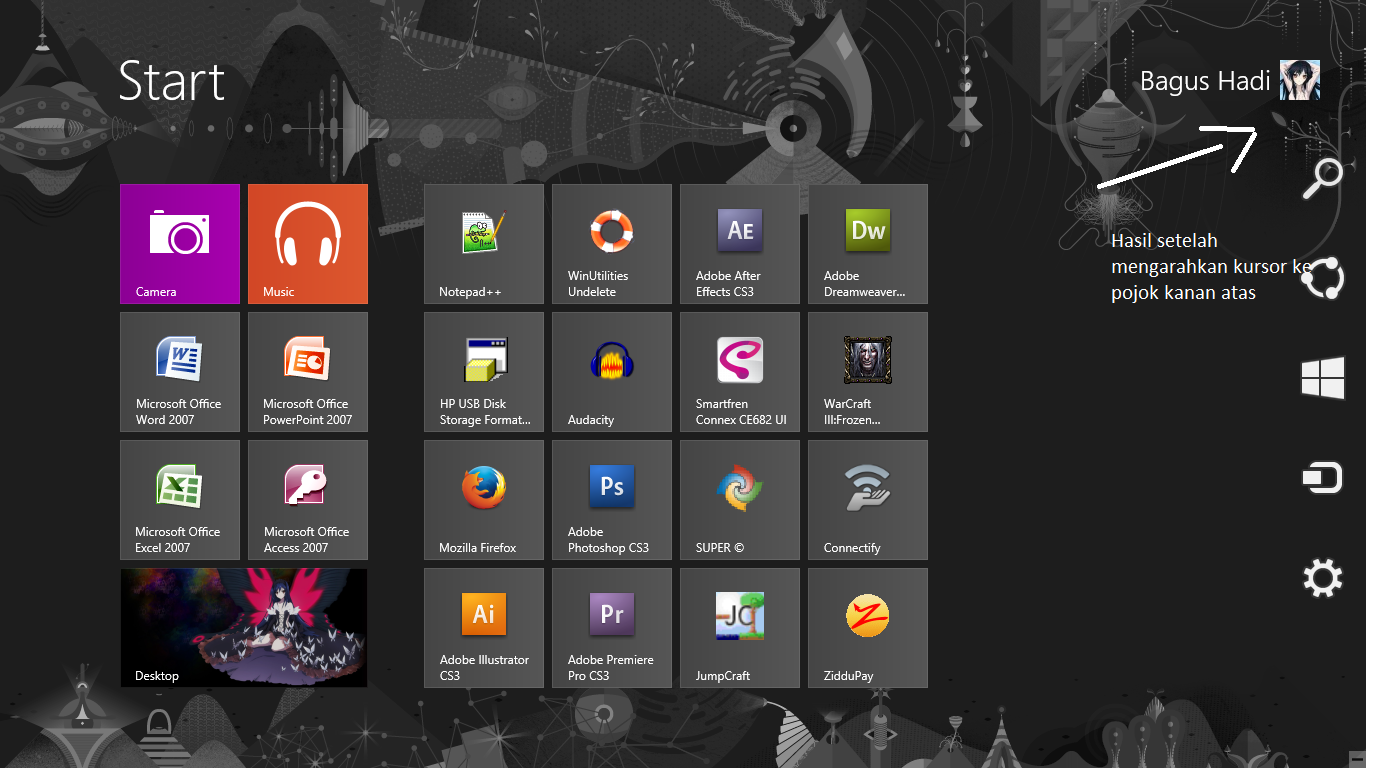Open the Devices charm
The height and width of the screenshot is (768, 1382).
click(1322, 477)
